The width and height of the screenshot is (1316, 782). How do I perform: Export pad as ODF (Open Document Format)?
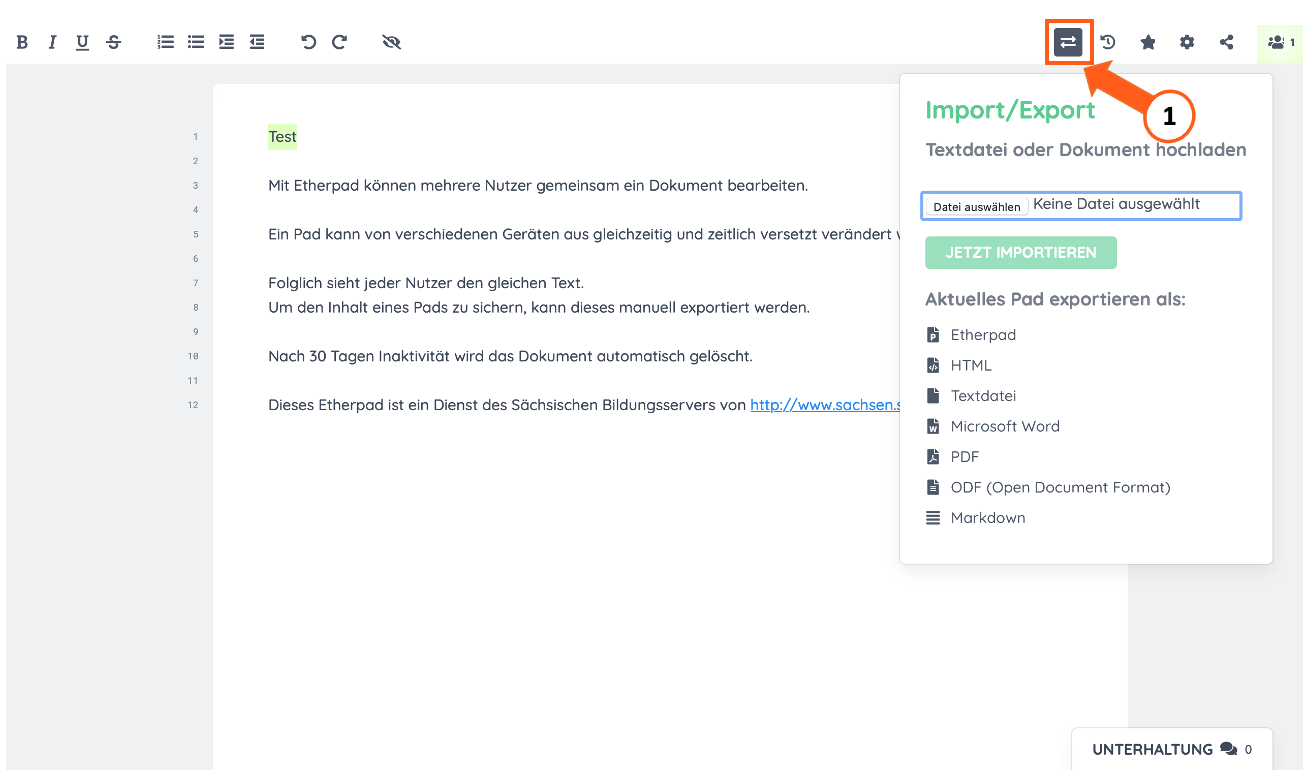[x=1048, y=487]
